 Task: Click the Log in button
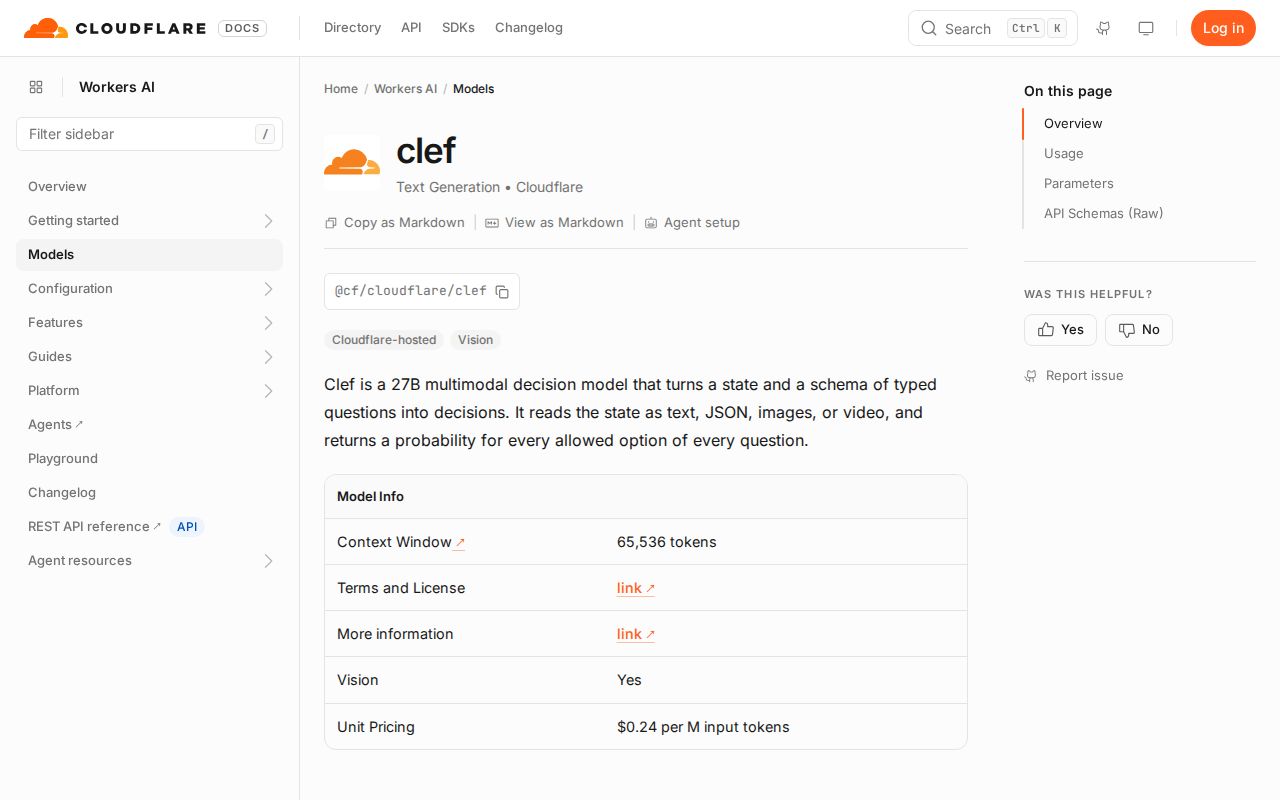(1223, 28)
